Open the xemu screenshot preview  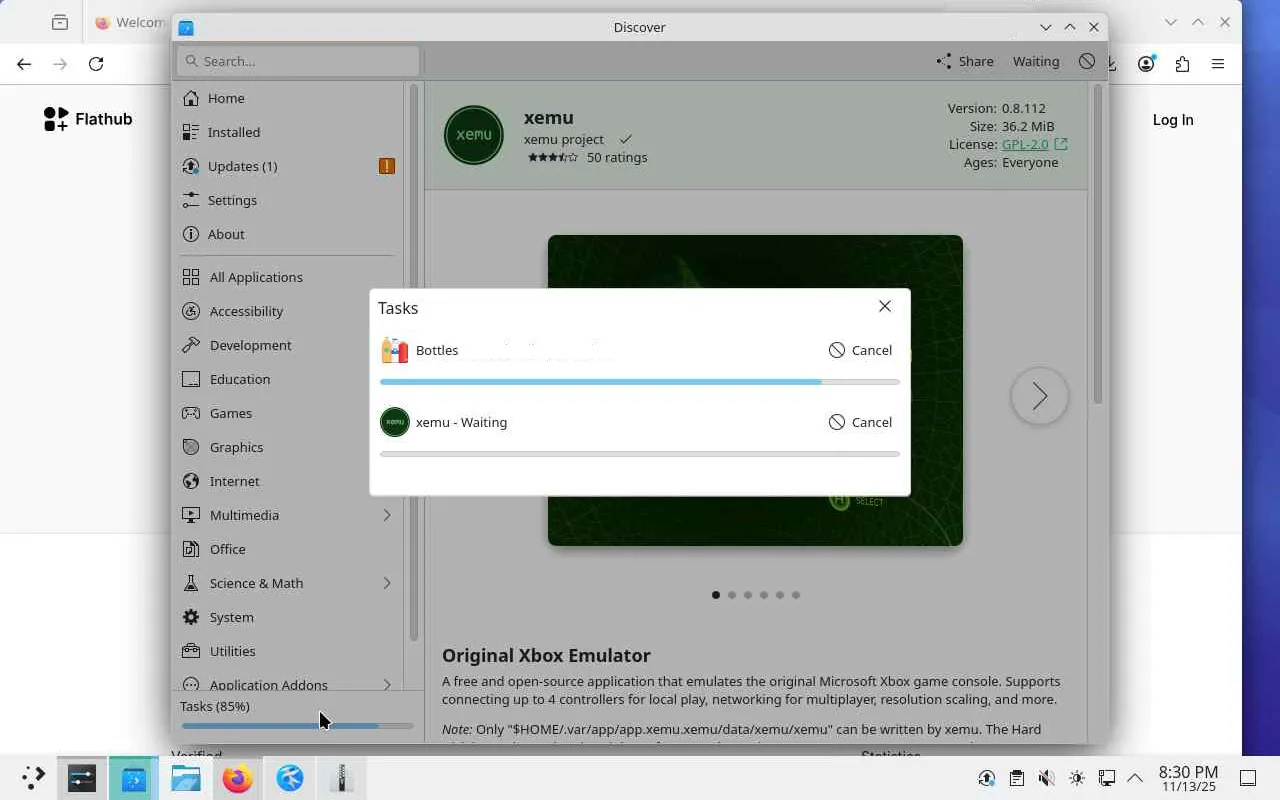click(x=755, y=390)
